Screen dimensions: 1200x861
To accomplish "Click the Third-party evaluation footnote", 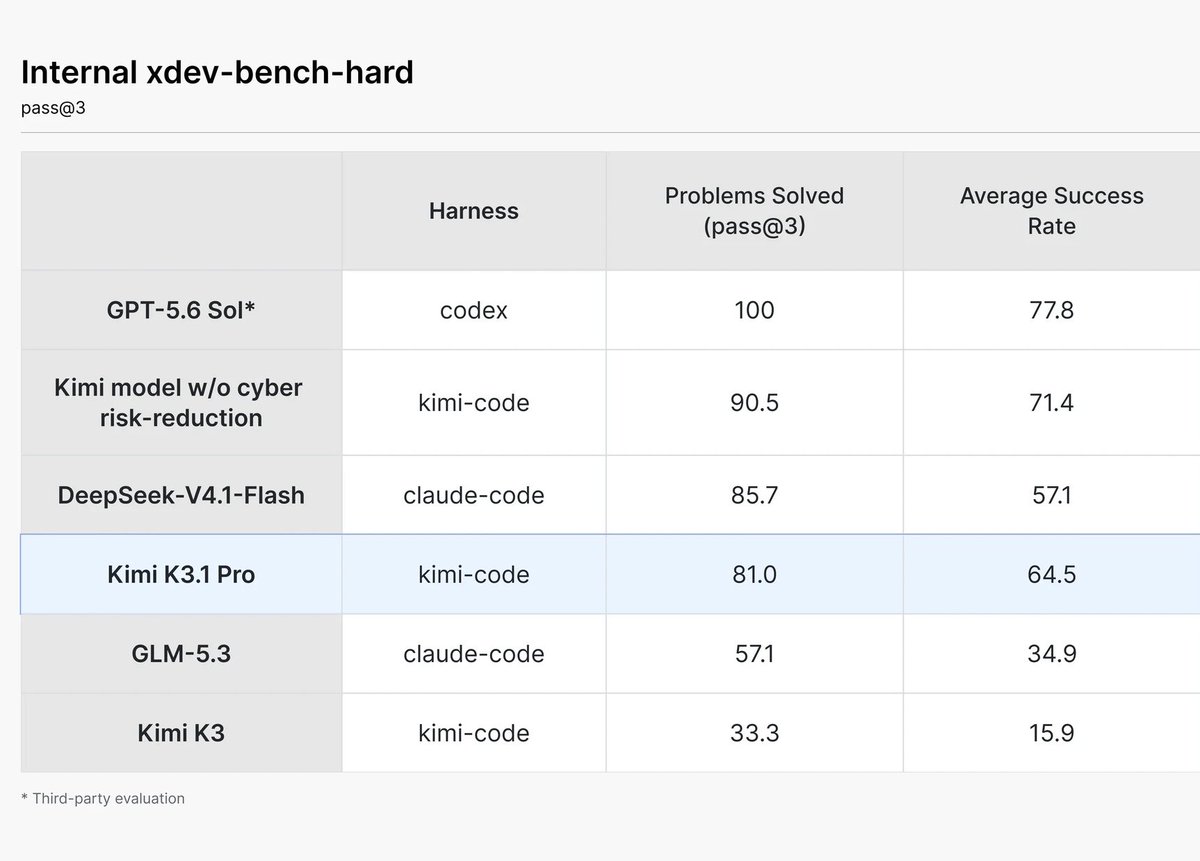I will (x=103, y=798).
